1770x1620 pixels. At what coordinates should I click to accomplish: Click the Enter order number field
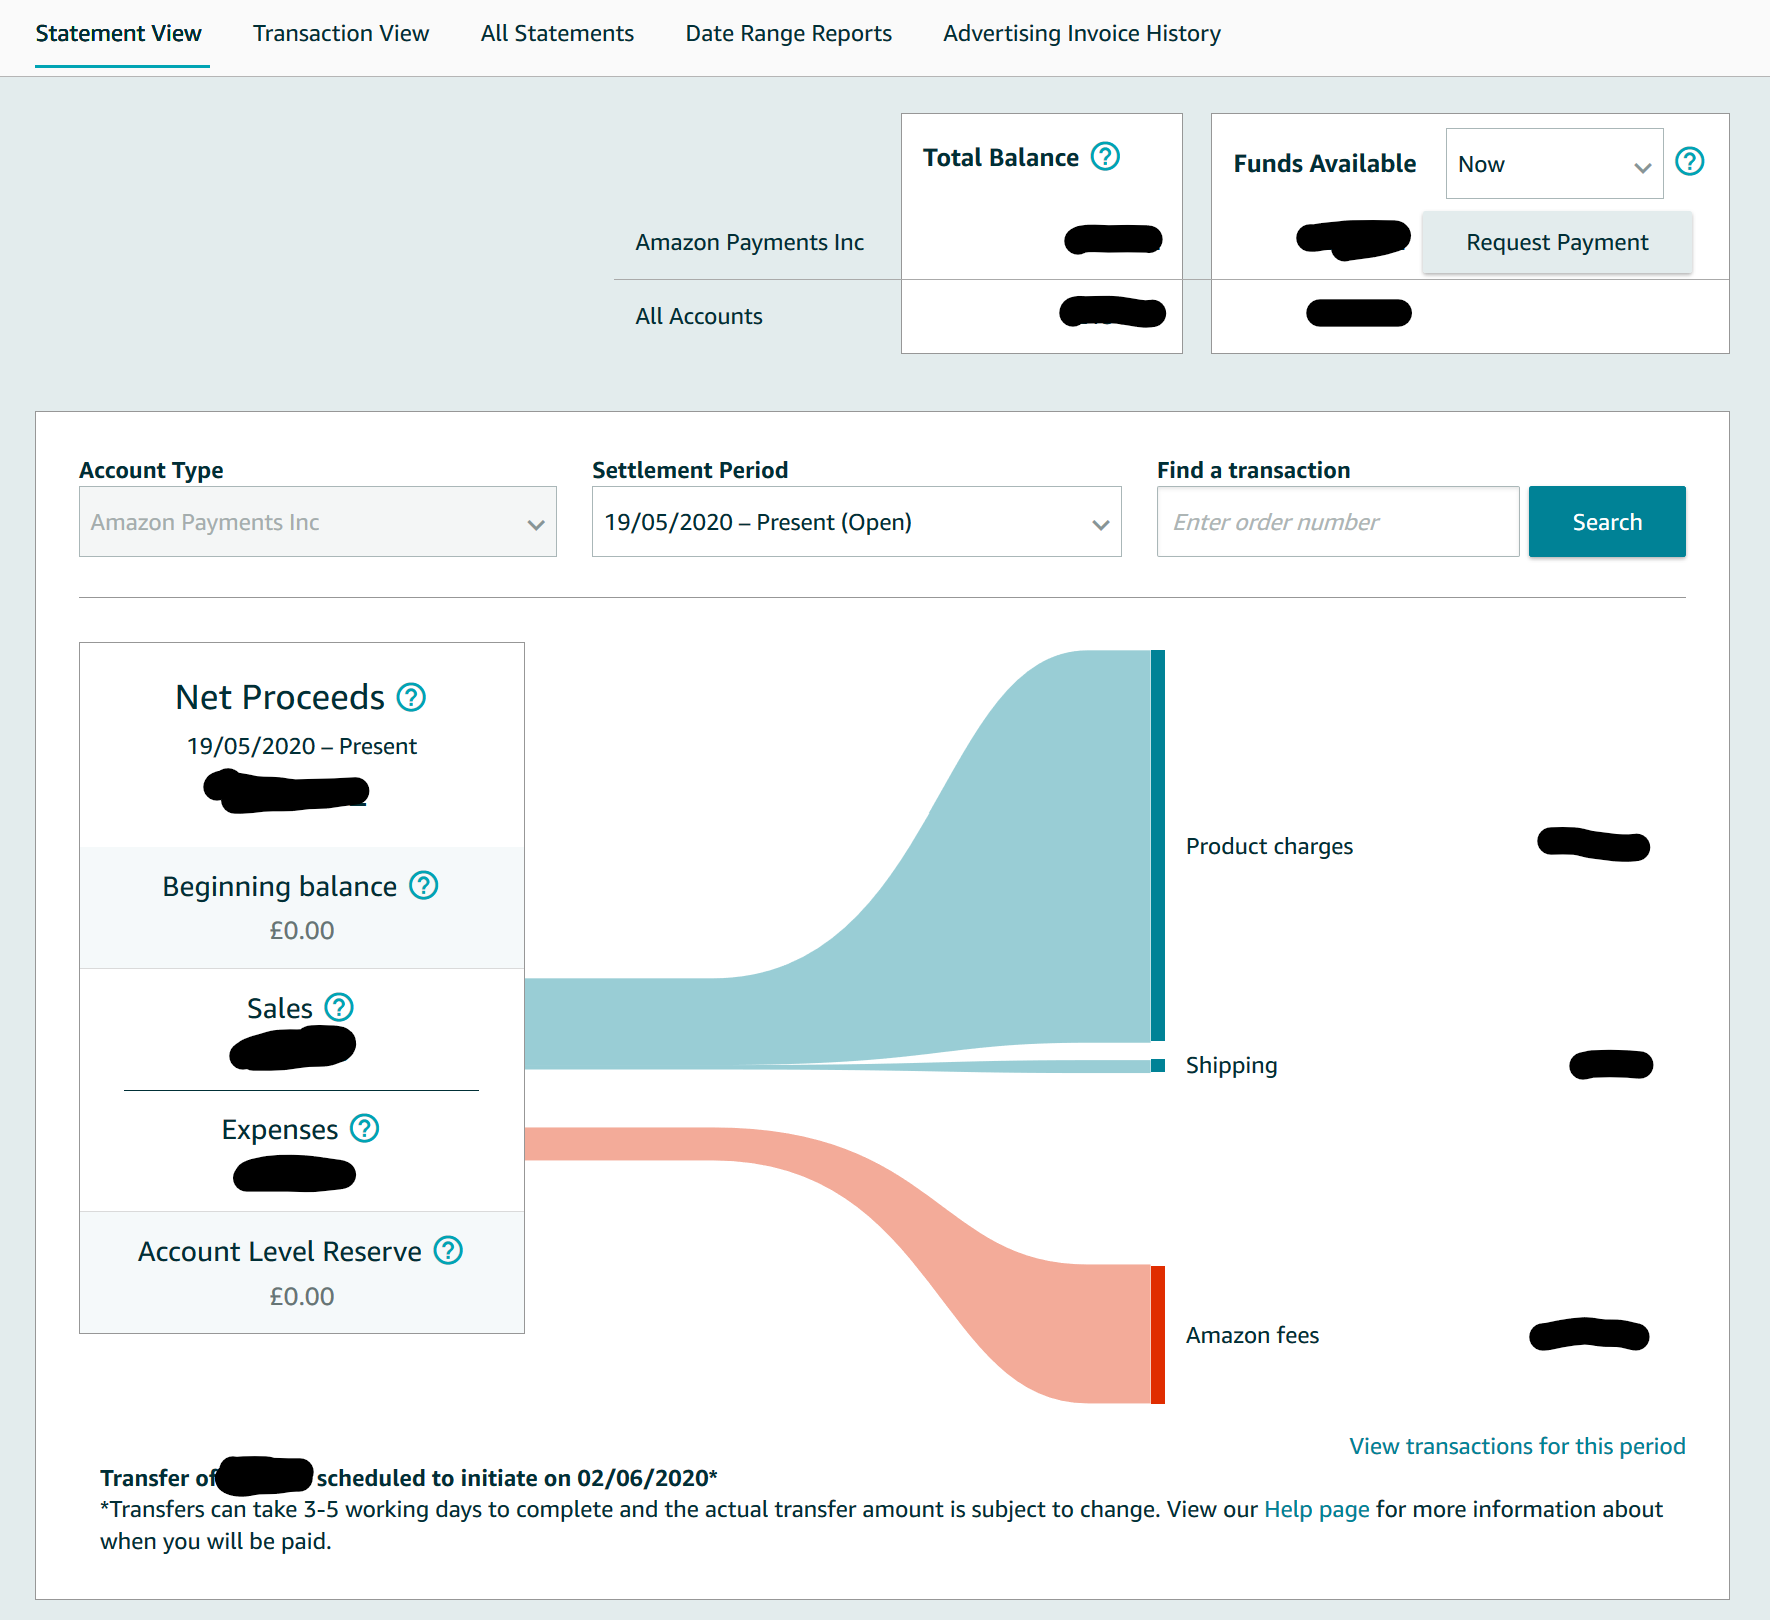(x=1338, y=522)
